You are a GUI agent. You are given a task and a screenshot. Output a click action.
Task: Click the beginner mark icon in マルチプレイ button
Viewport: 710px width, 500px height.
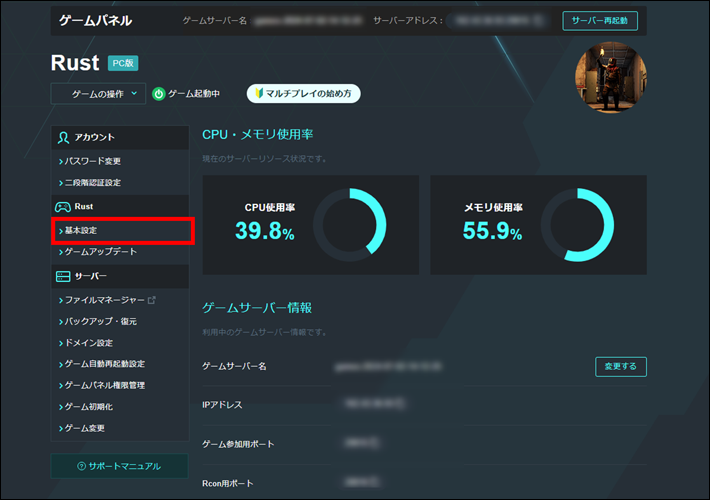[x=259, y=93]
